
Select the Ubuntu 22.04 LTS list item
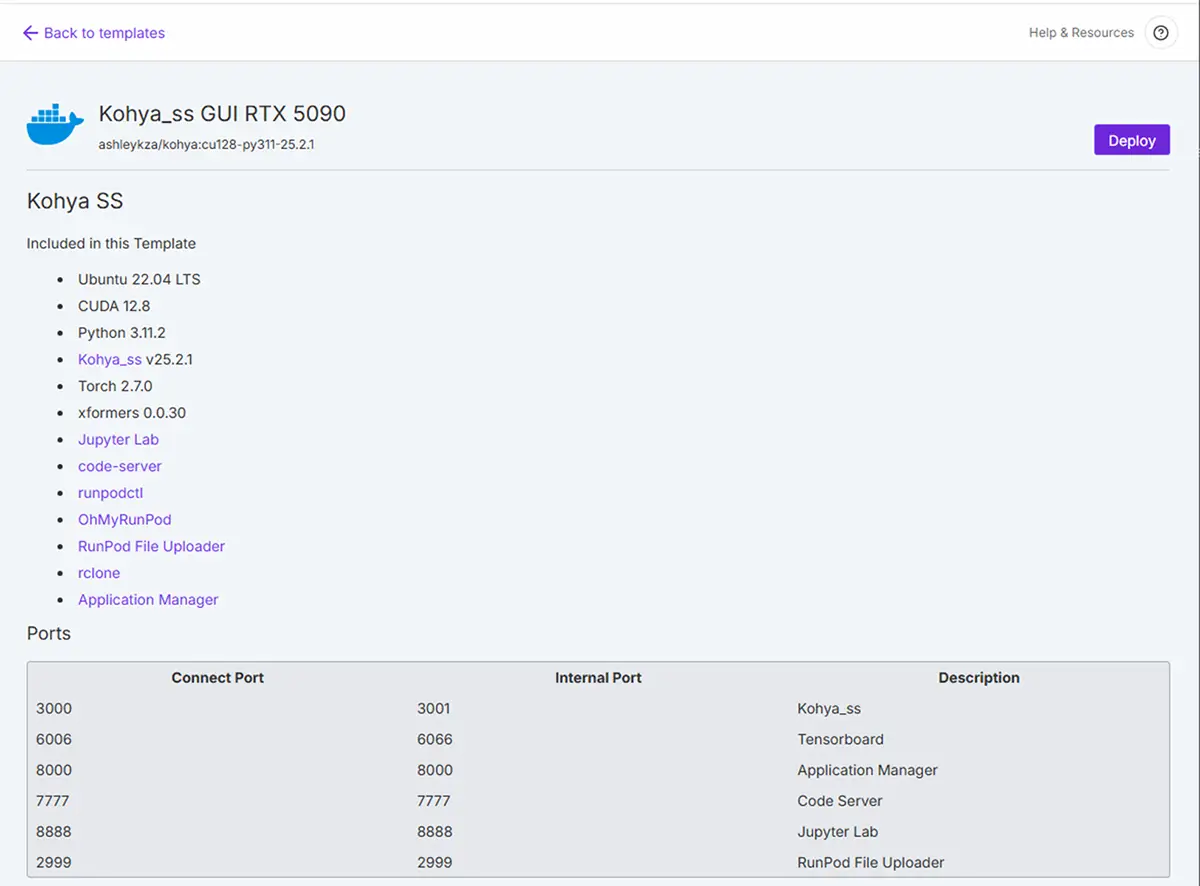[139, 279]
